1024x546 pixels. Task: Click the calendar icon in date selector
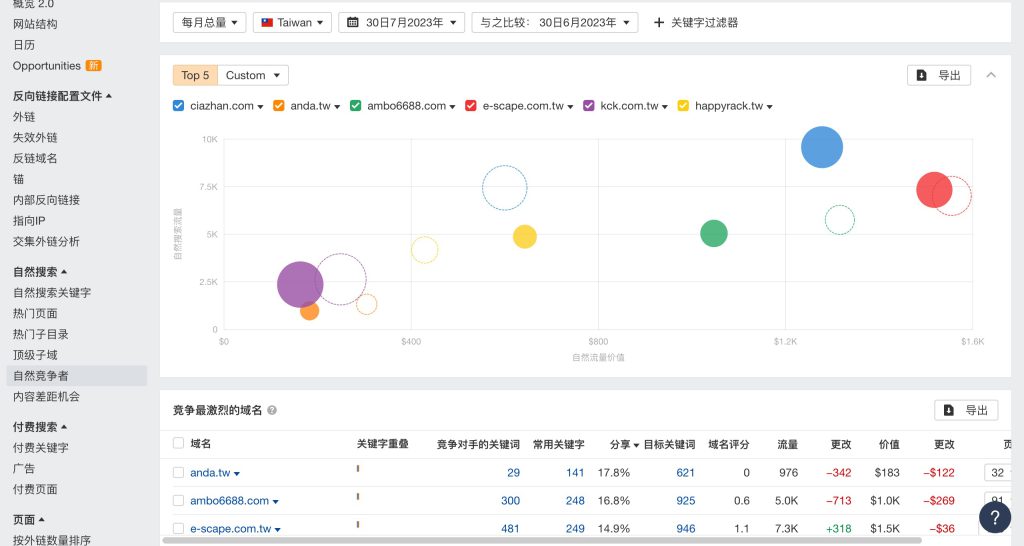click(353, 22)
